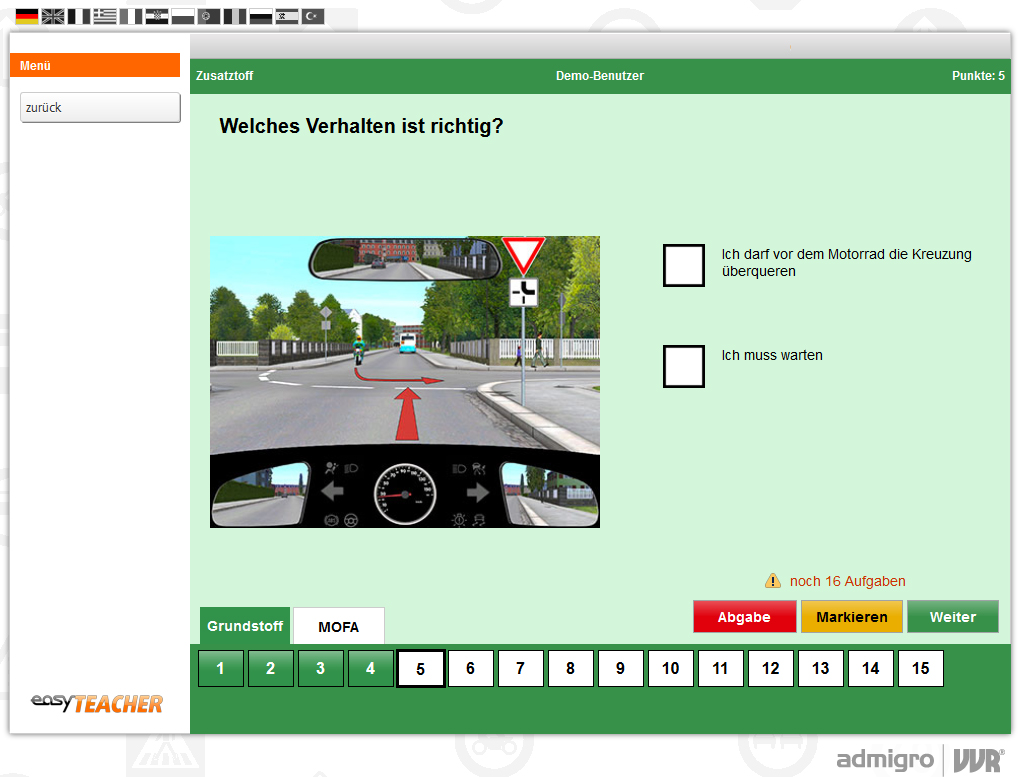This screenshot has width=1024, height=777.
Task: Open the MOFA tab
Action: coord(337,626)
